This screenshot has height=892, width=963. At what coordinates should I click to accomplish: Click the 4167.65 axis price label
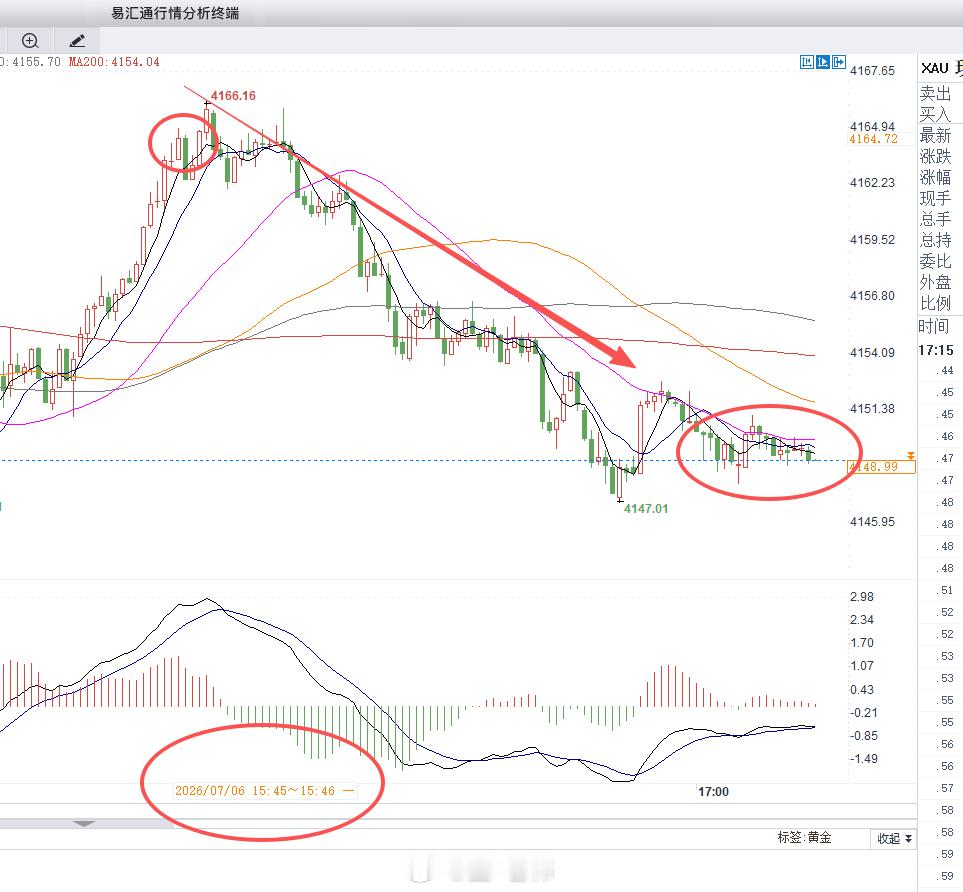(x=872, y=71)
